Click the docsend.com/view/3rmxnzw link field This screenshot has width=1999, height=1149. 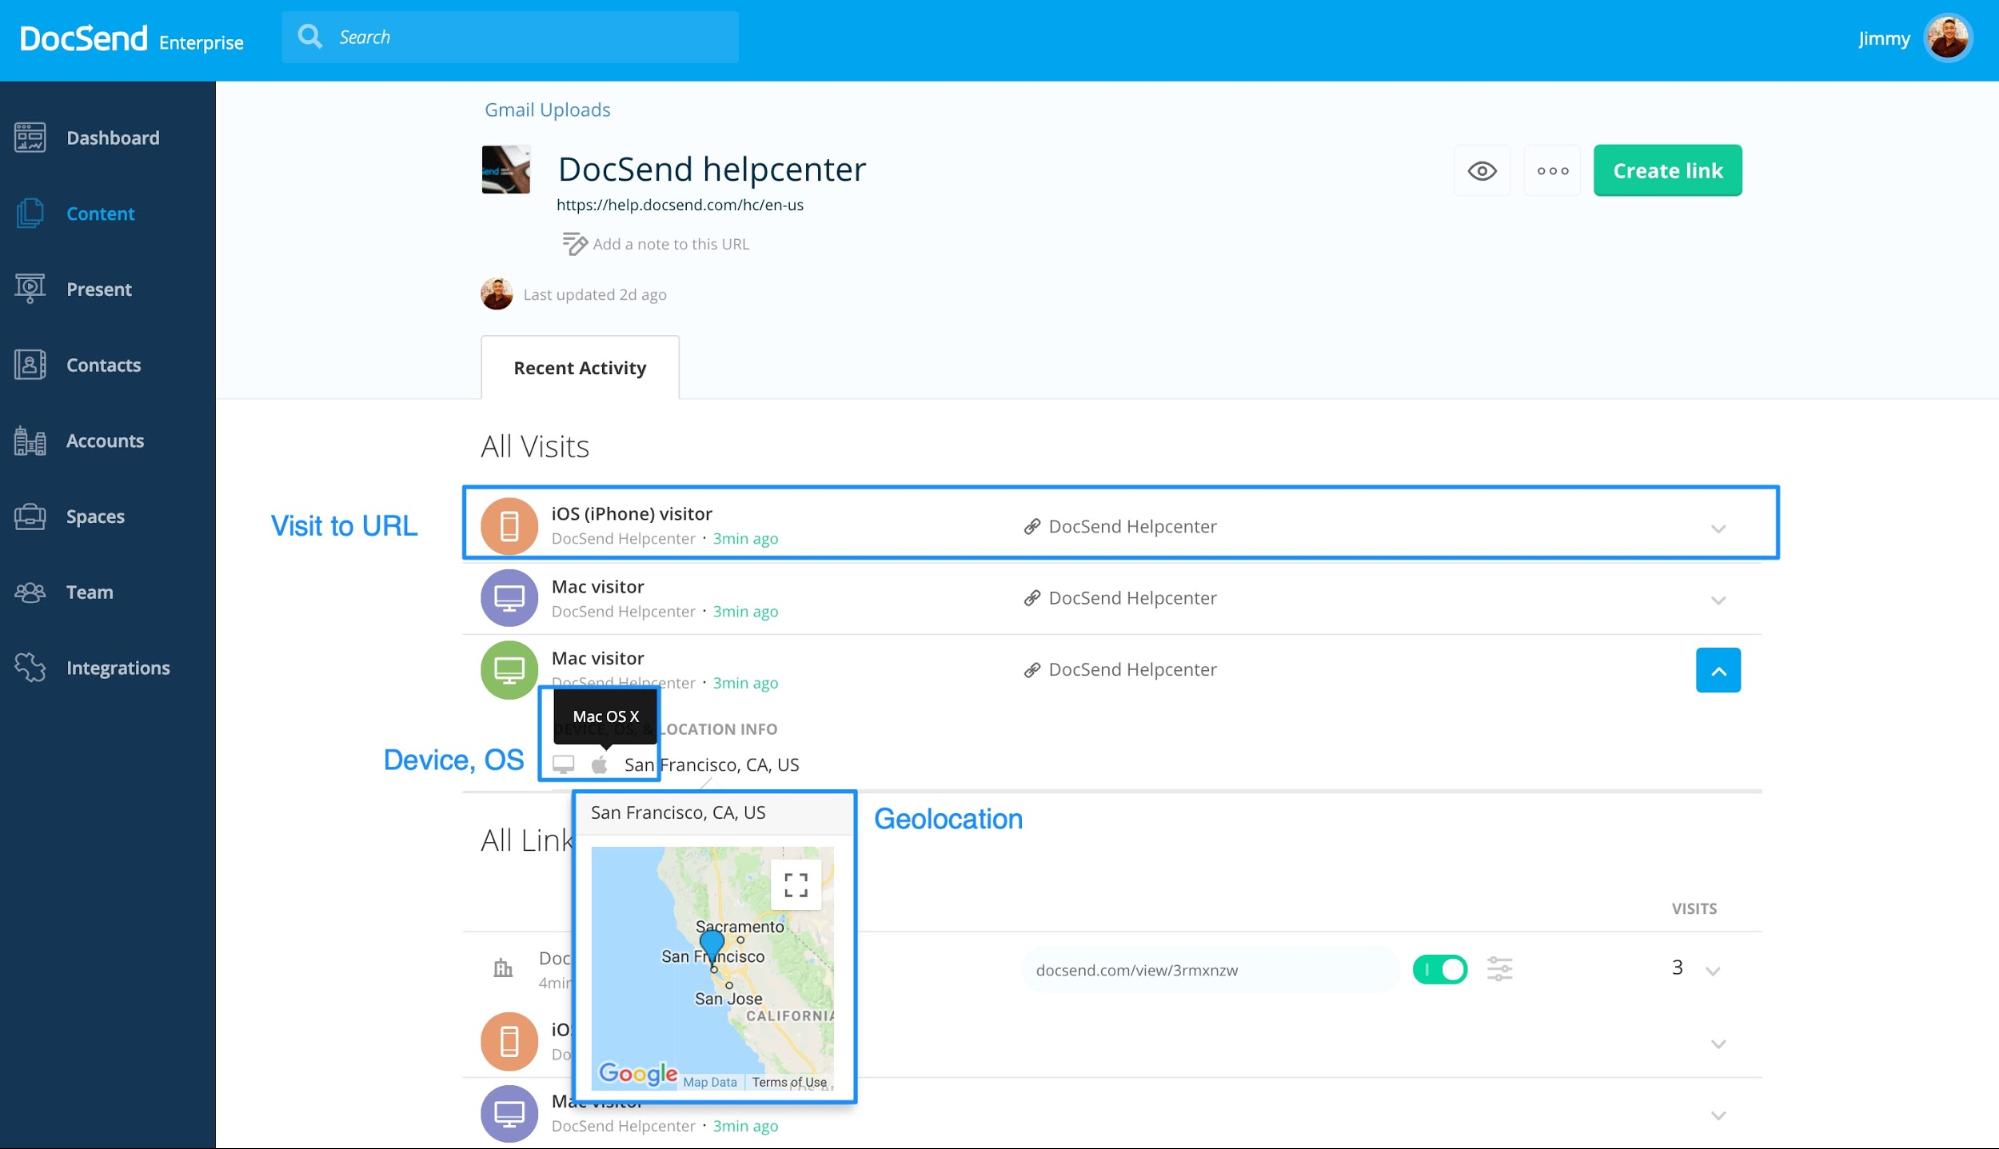(1210, 970)
